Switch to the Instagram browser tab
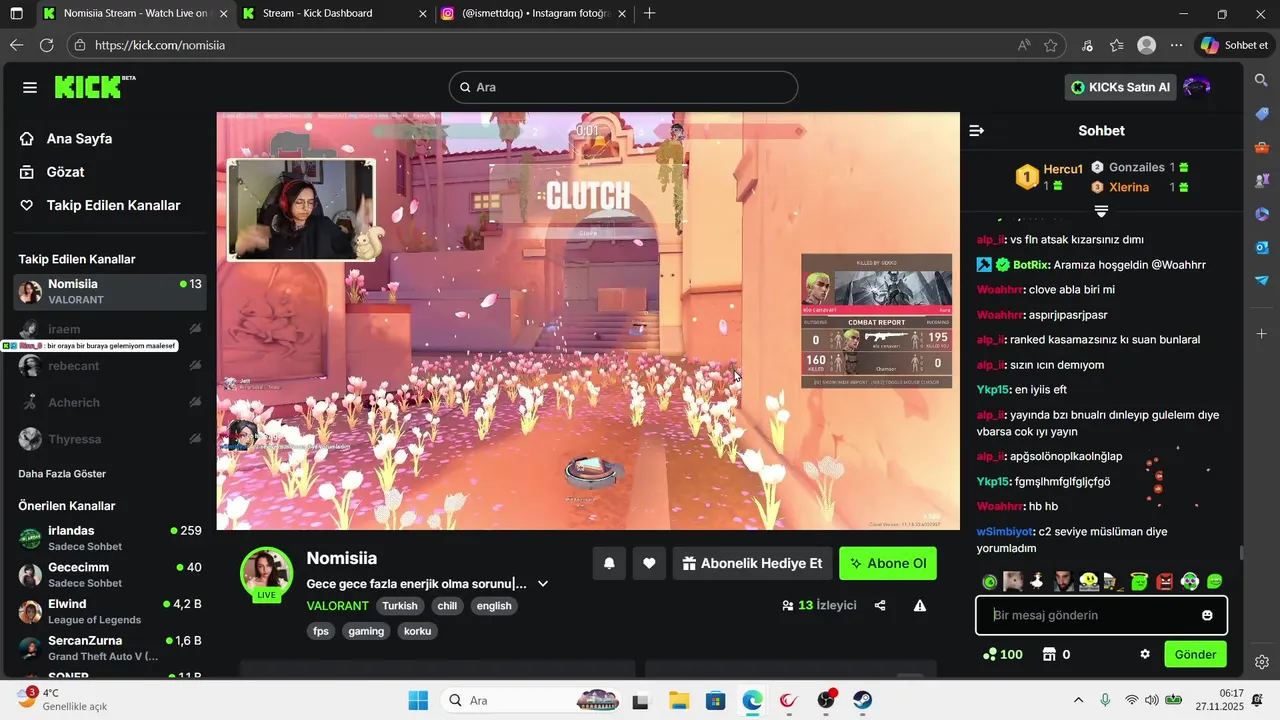Image resolution: width=1280 pixels, height=720 pixels. [x=534, y=14]
